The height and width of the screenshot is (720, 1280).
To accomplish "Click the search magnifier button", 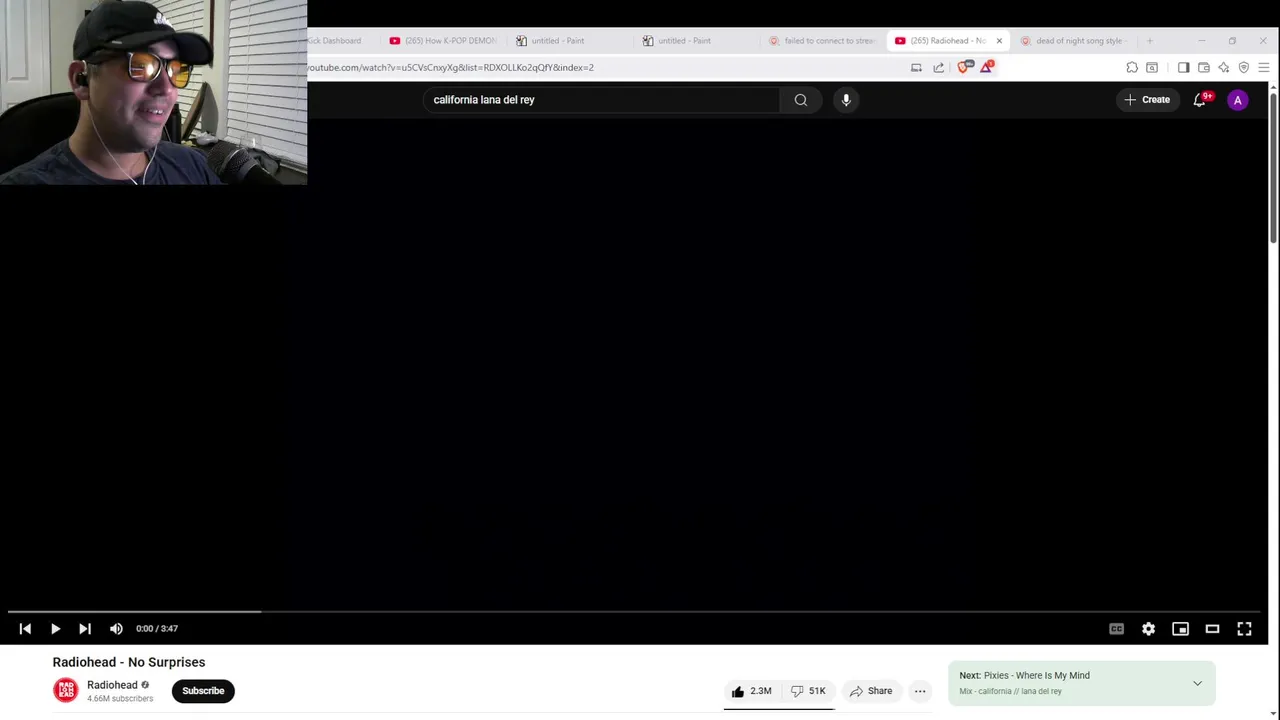I will coord(800,100).
